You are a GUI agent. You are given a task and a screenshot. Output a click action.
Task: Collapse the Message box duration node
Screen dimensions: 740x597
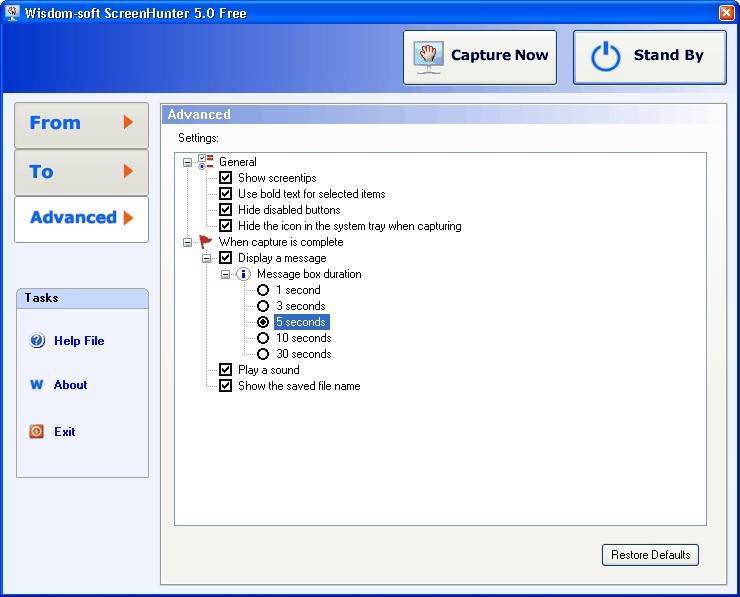coord(225,274)
